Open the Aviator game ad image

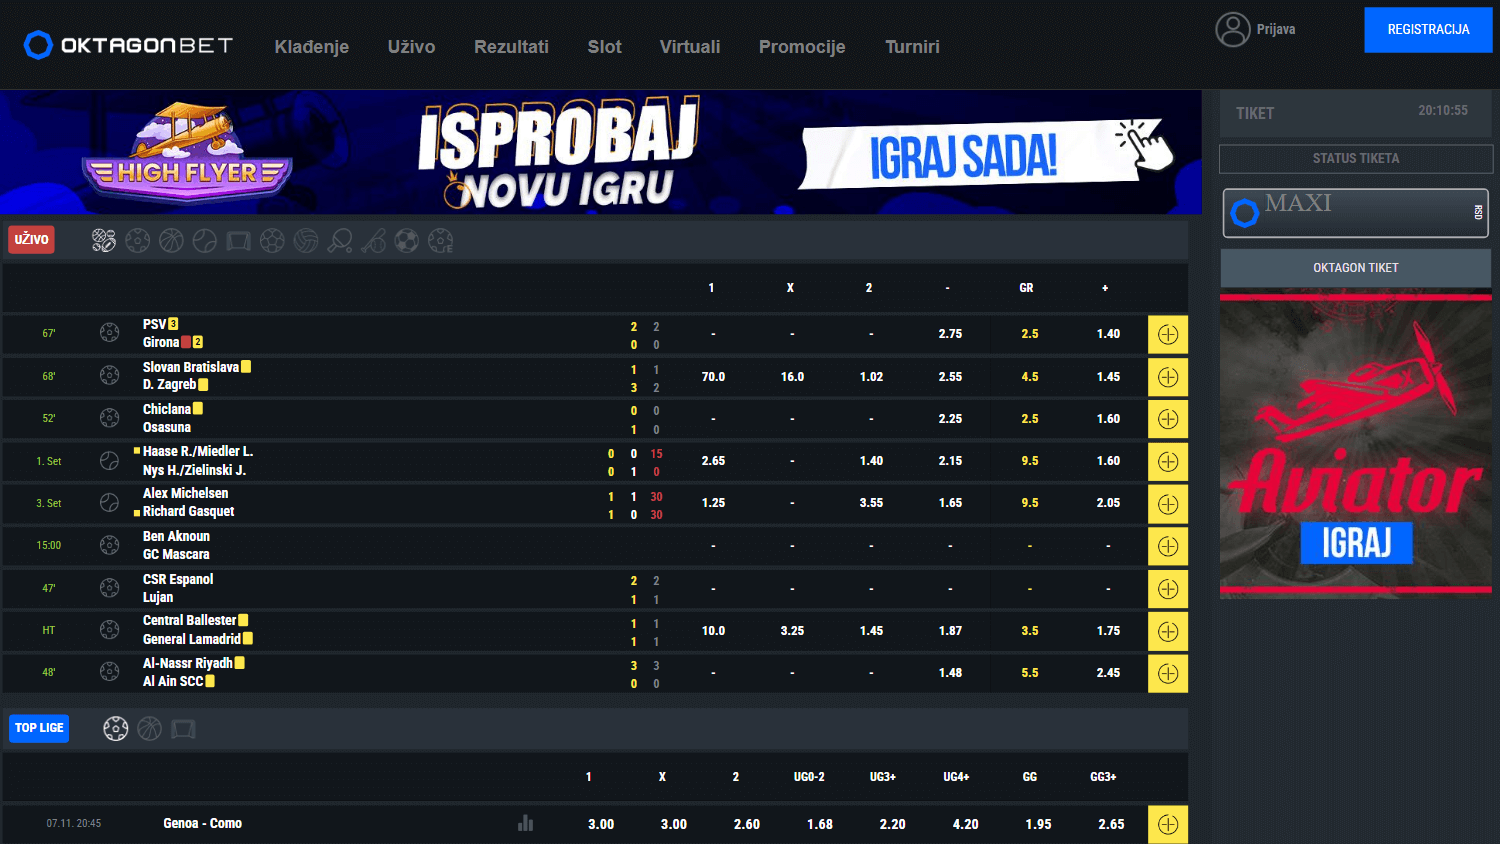(1356, 444)
